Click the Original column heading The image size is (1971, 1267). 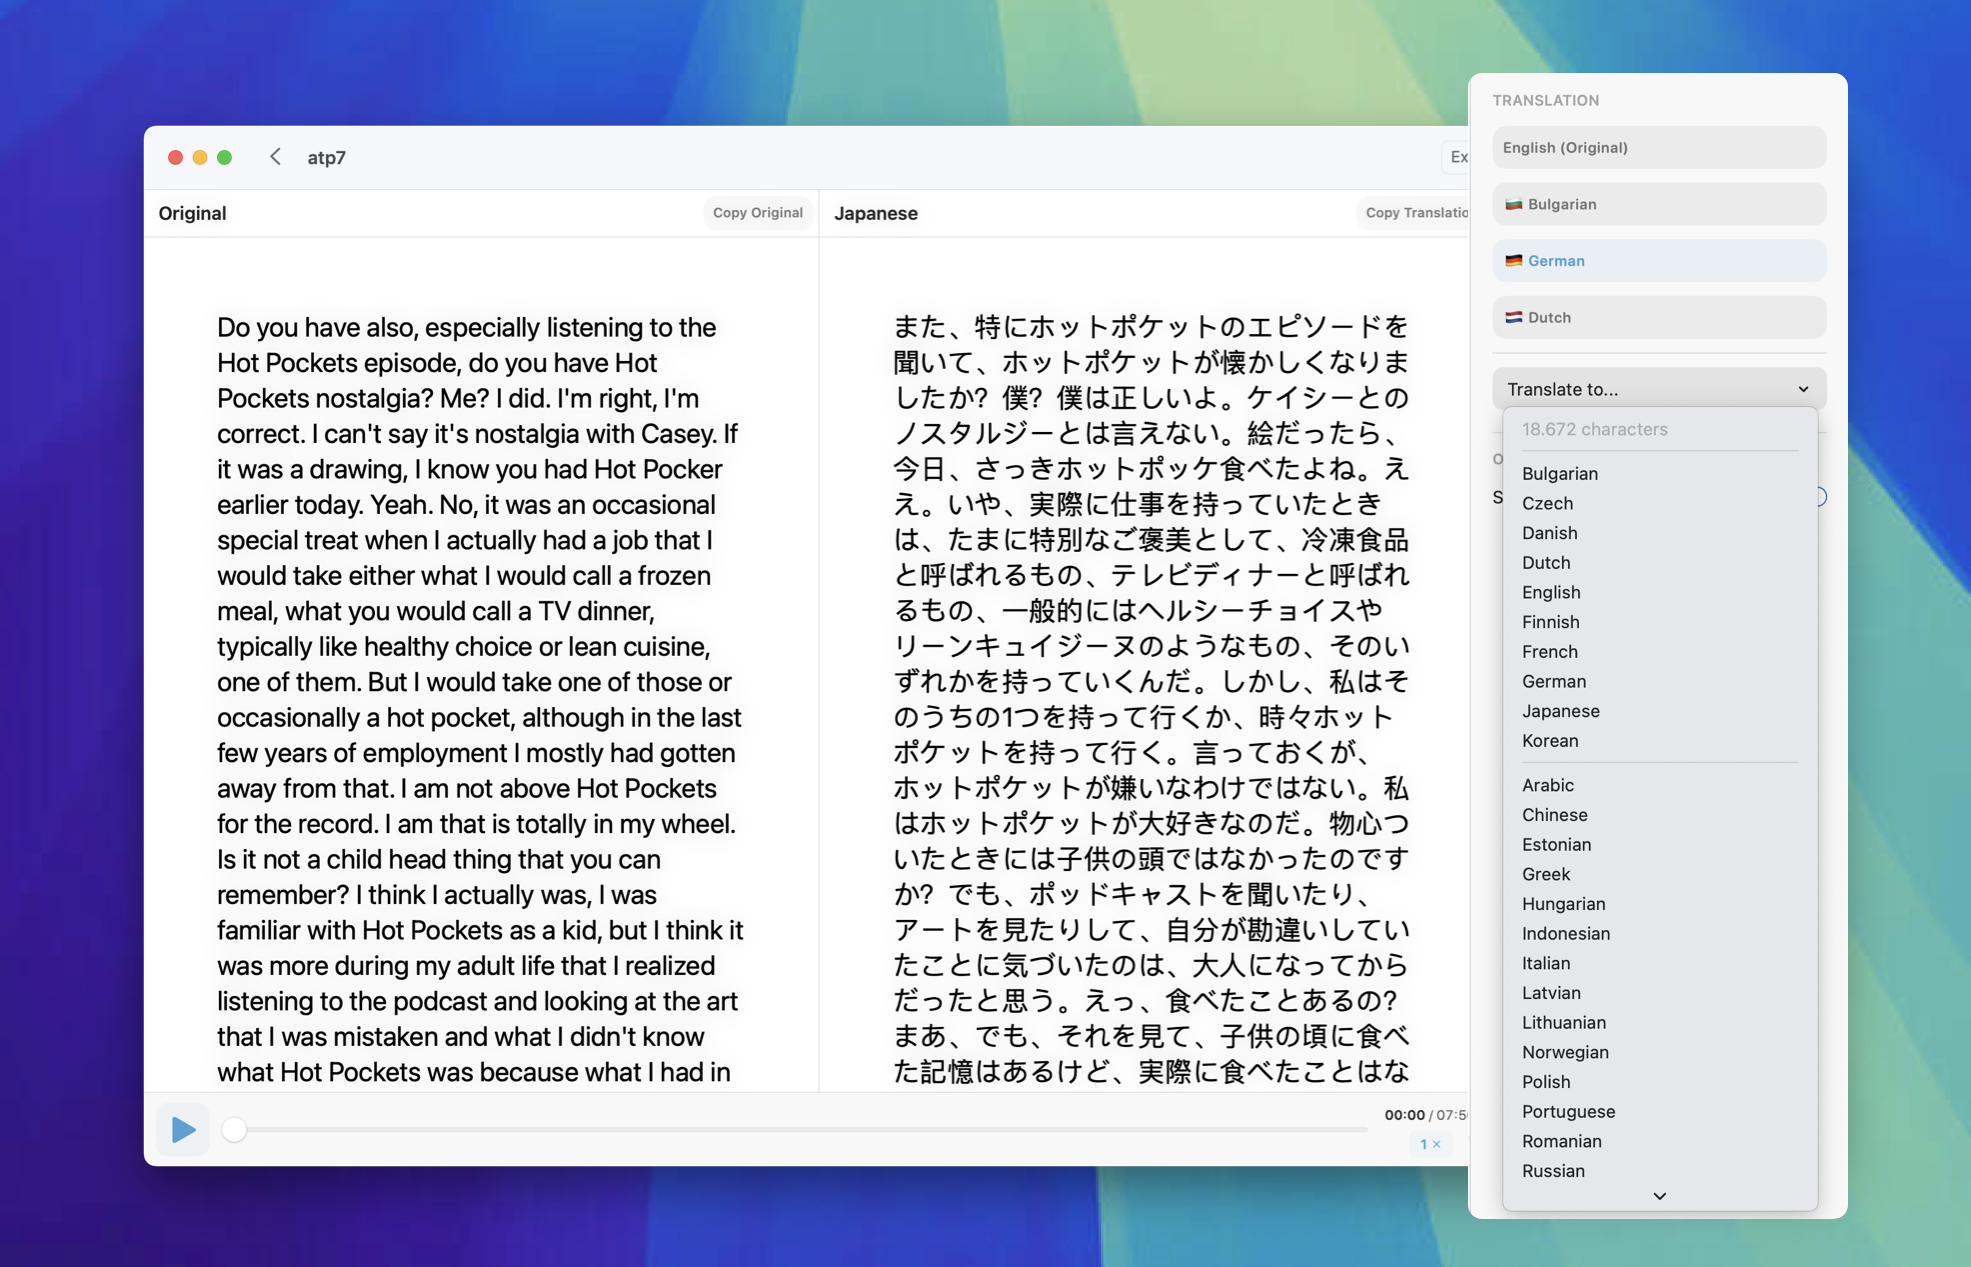click(x=192, y=213)
